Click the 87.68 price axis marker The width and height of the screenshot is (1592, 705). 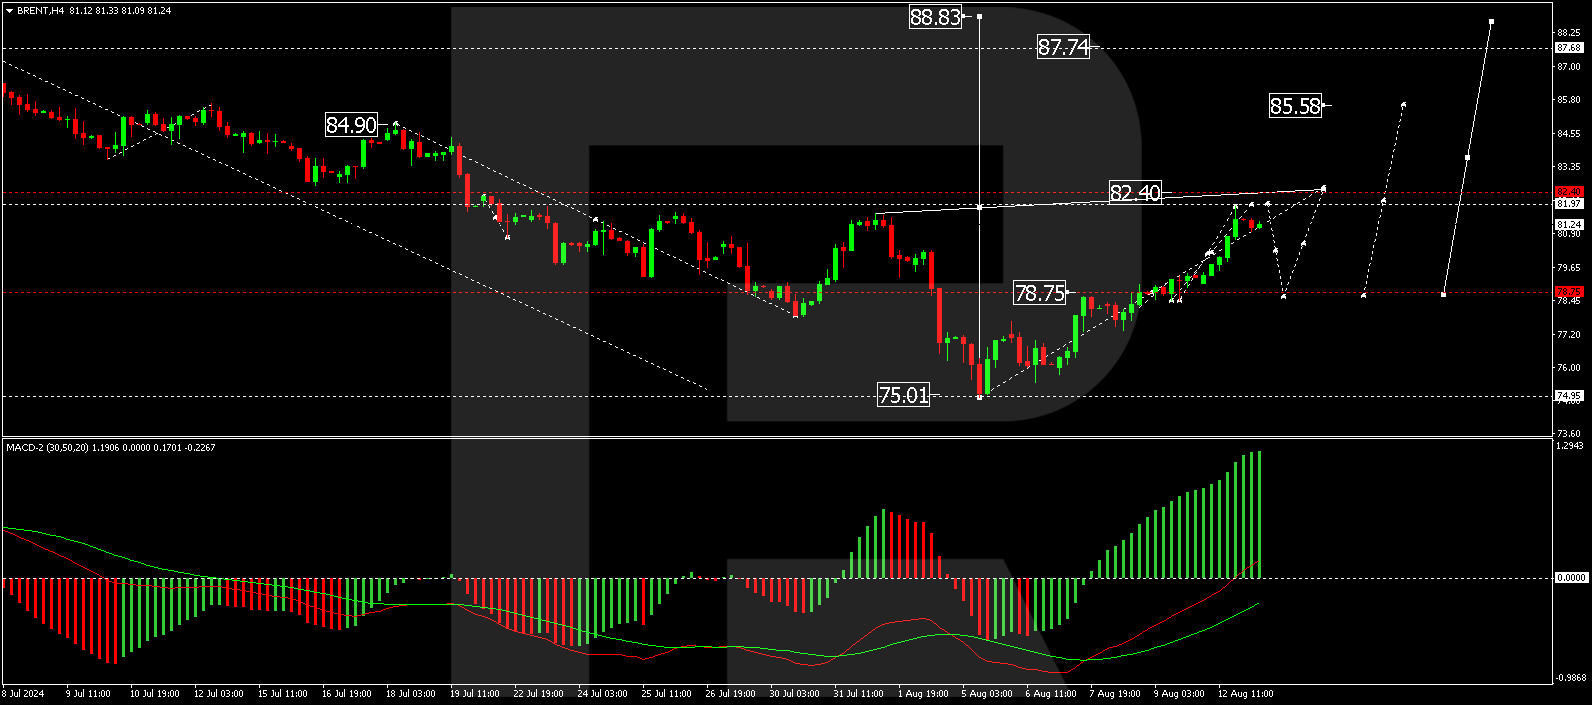tap(1568, 48)
